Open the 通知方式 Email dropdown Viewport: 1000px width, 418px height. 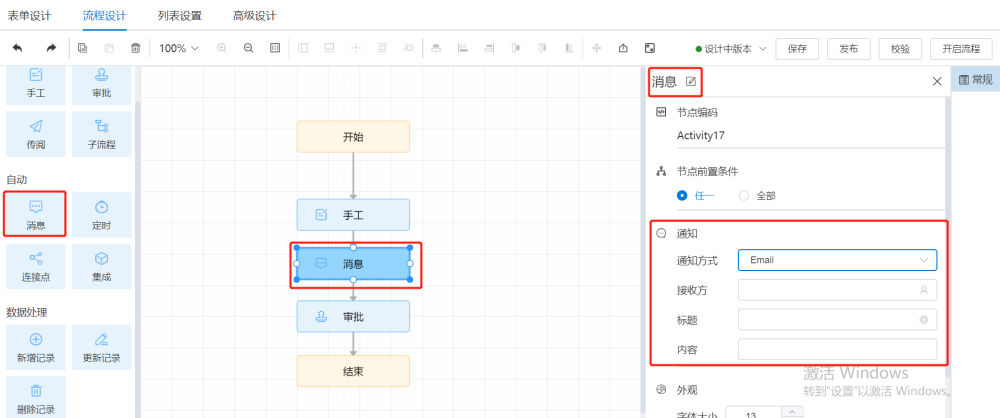[x=837, y=260]
